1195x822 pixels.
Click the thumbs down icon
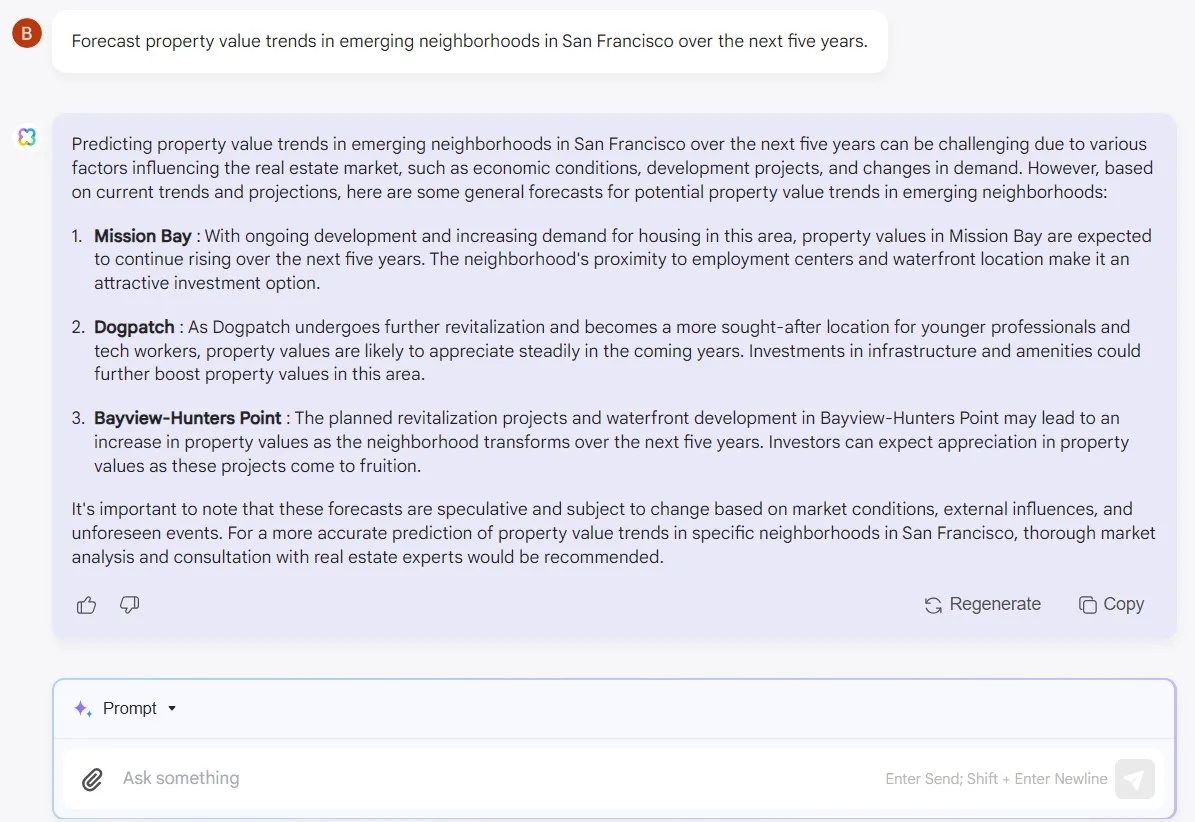[x=129, y=605]
